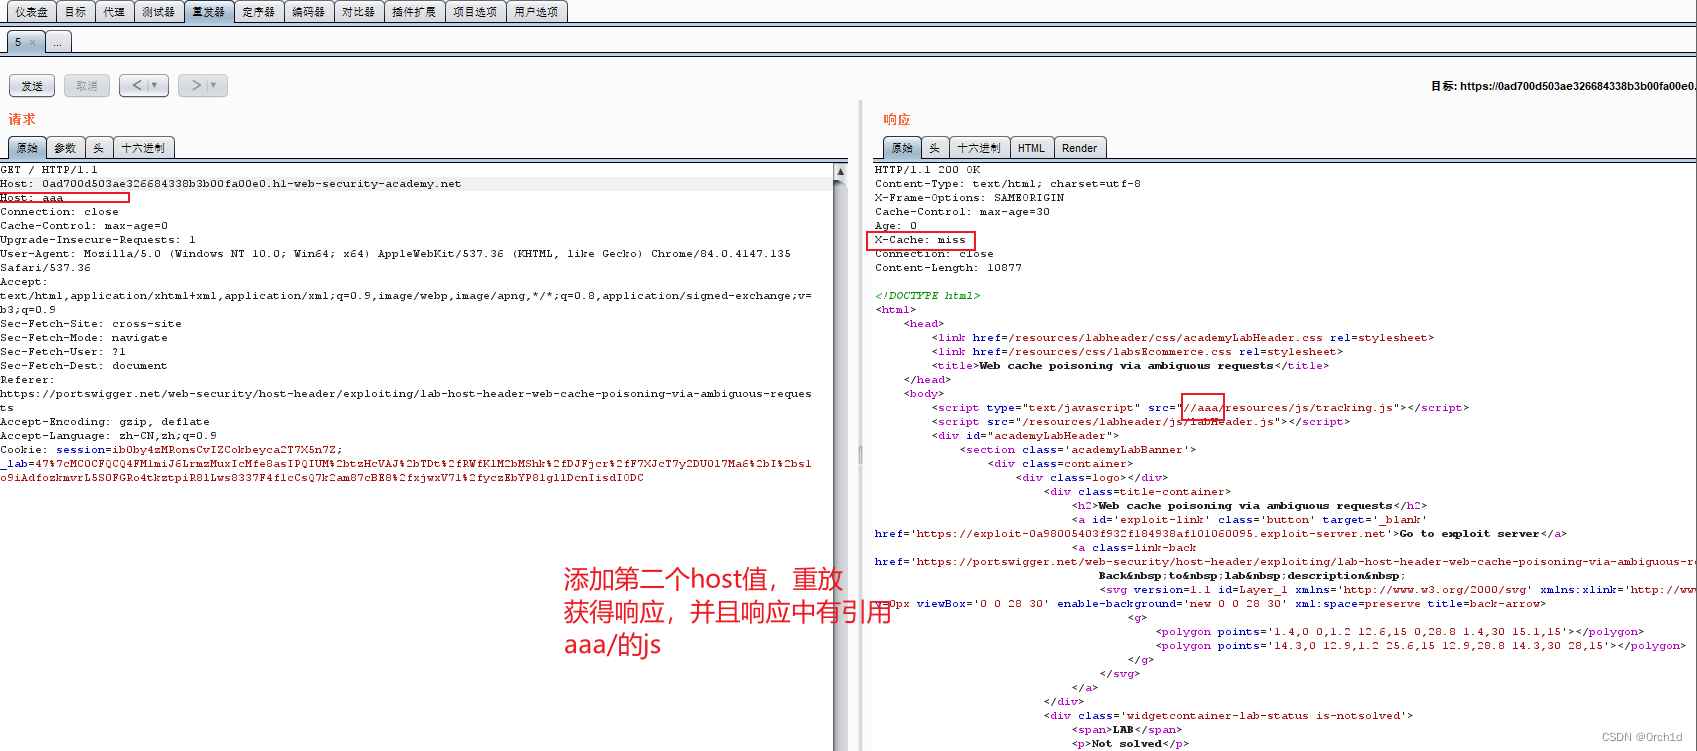Open the 仪表盘 dashboard tab

pyautogui.click(x=31, y=12)
